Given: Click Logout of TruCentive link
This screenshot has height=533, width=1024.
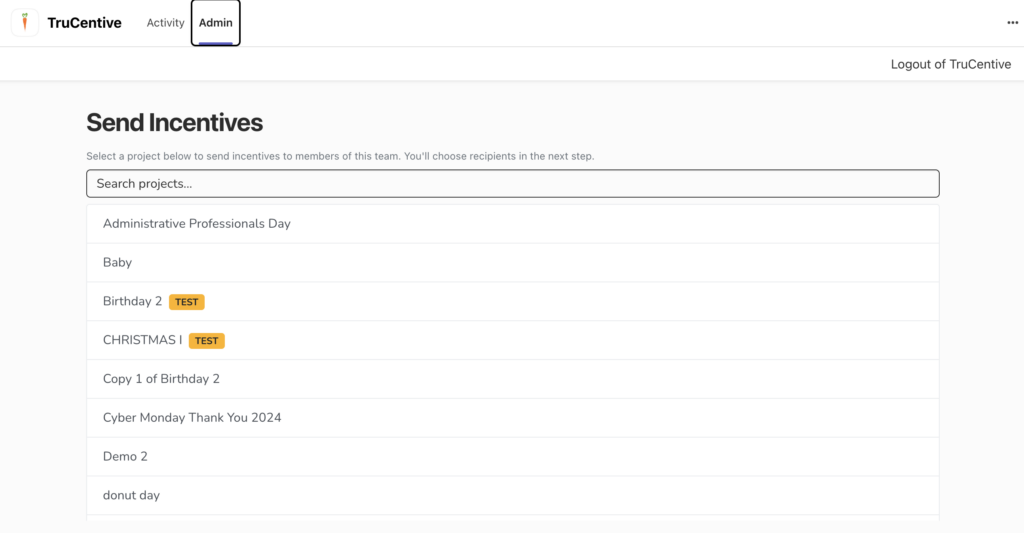Looking at the screenshot, I should 950,64.
